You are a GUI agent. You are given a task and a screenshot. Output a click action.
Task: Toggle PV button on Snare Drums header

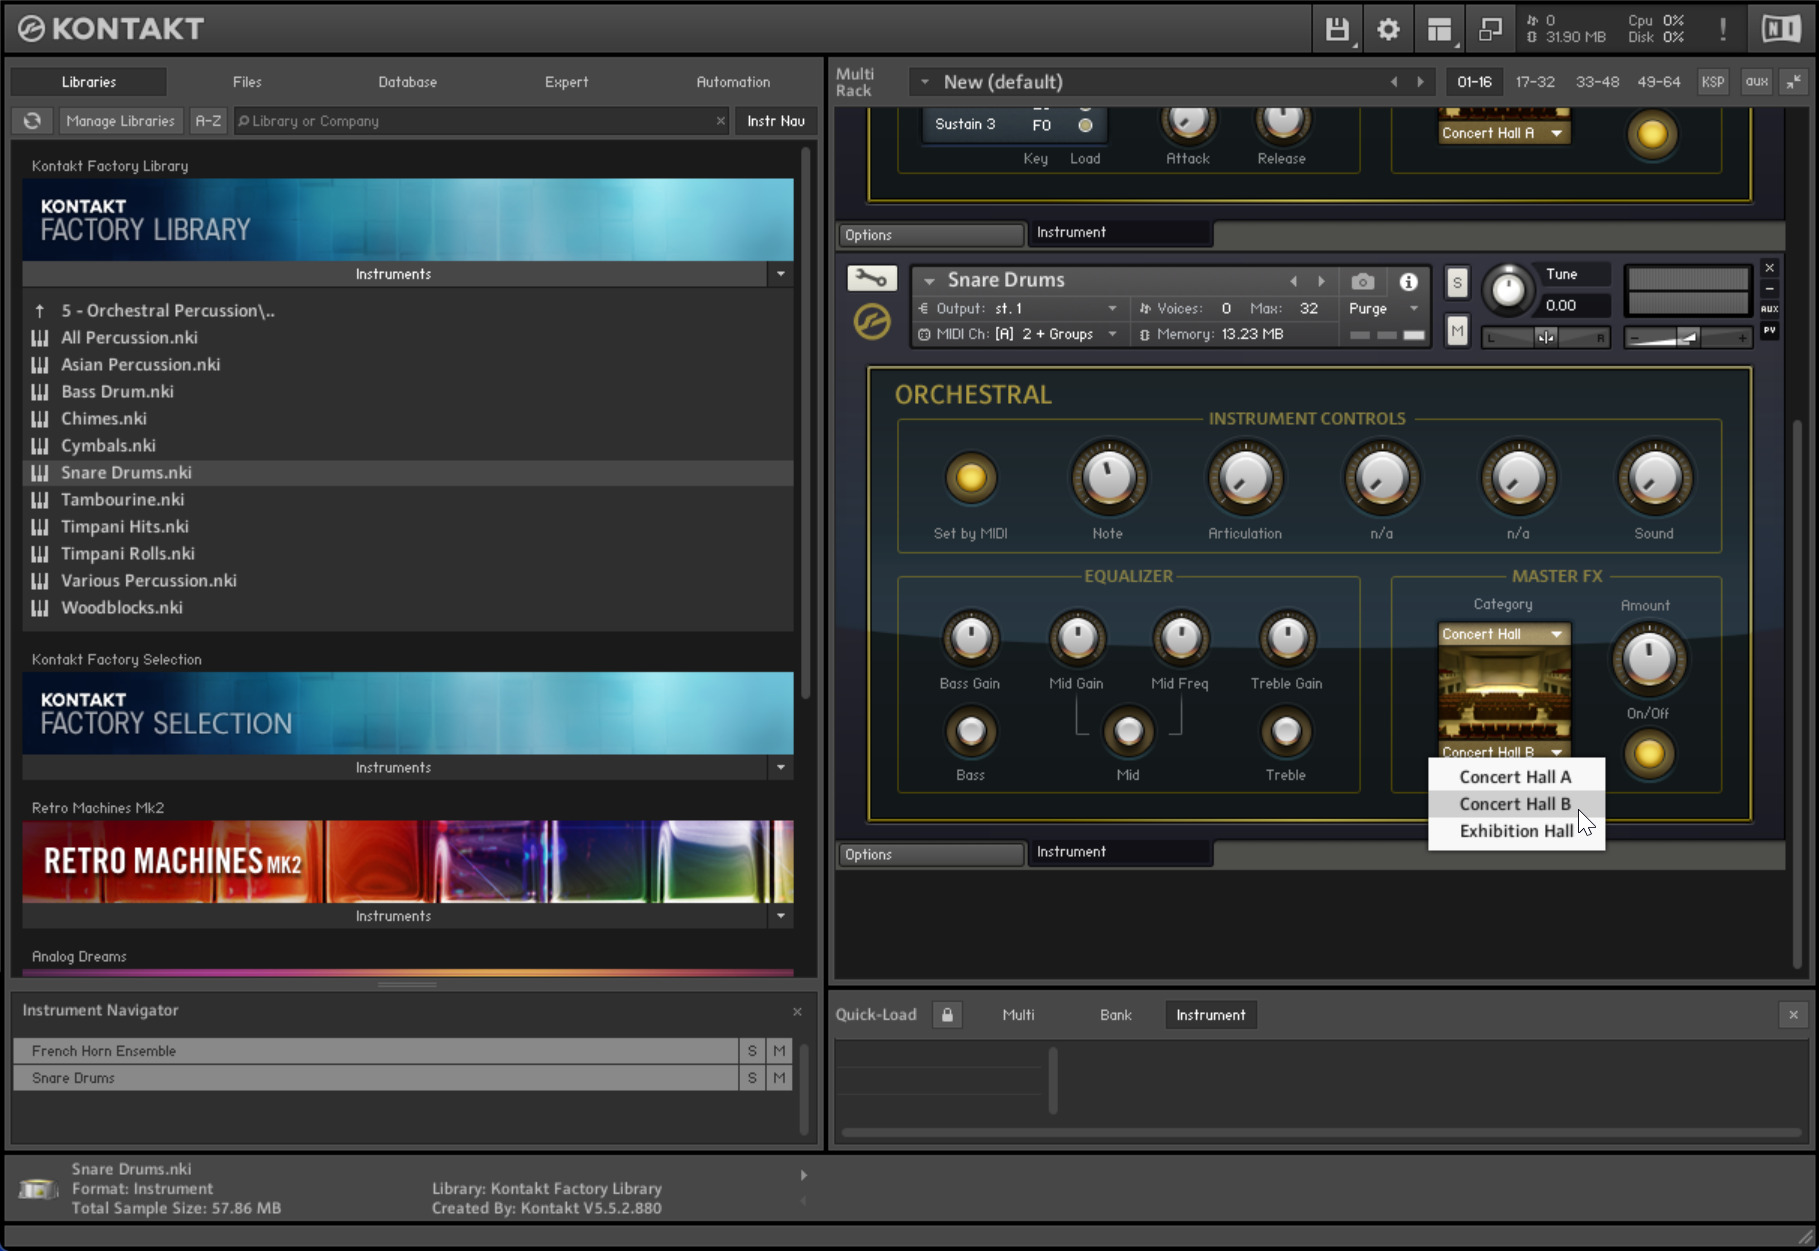pyautogui.click(x=1769, y=330)
